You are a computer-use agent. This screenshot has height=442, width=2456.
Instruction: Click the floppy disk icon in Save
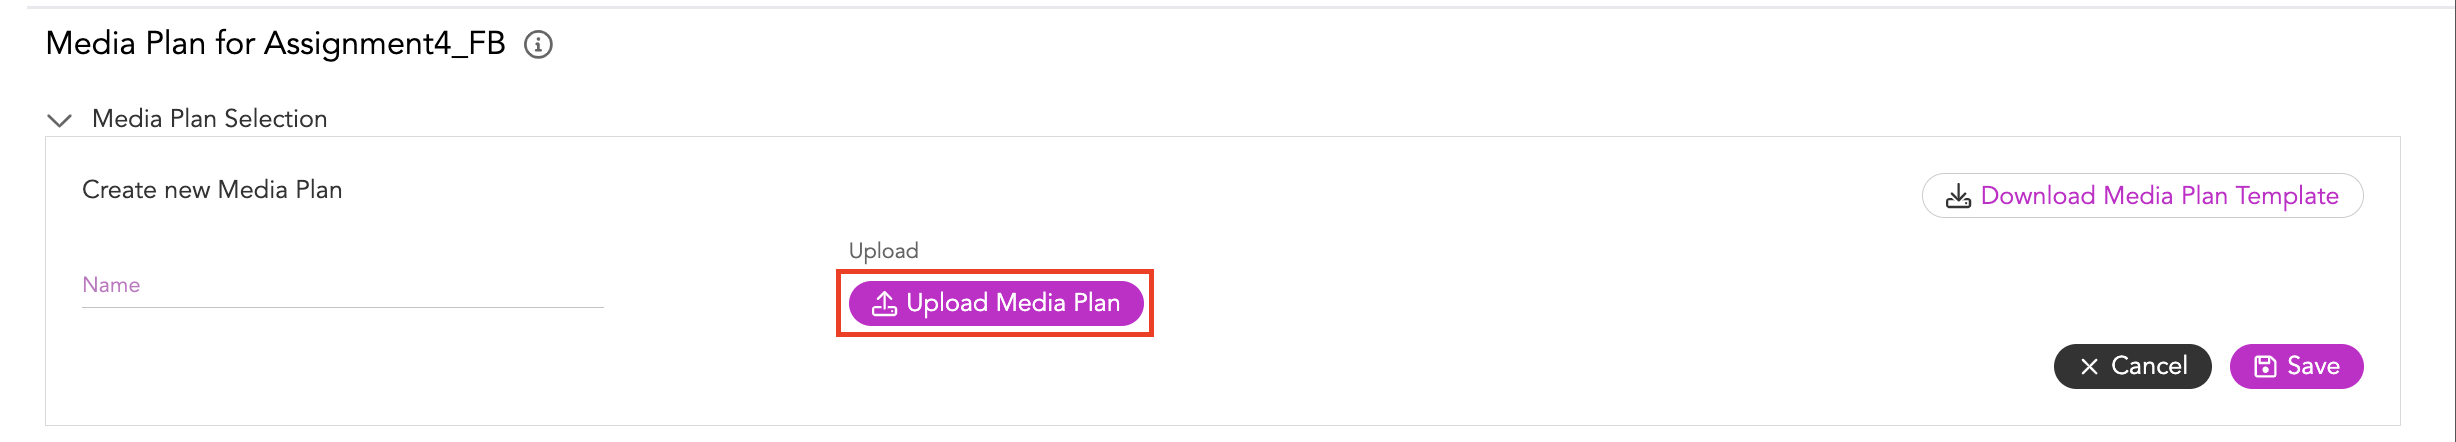(2265, 367)
